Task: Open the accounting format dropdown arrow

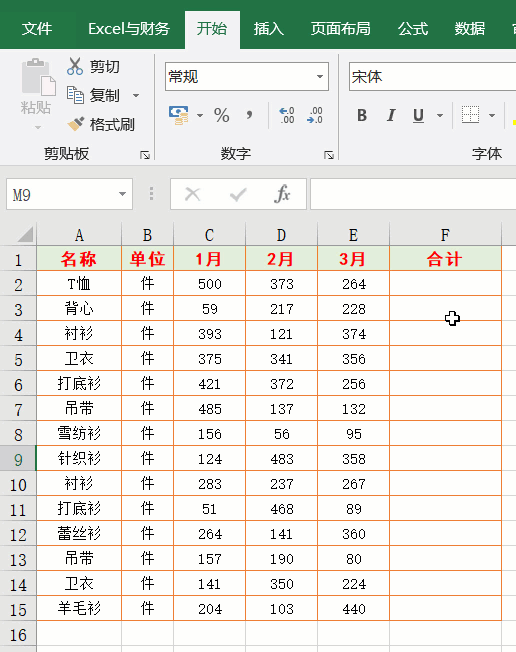Action: point(200,115)
